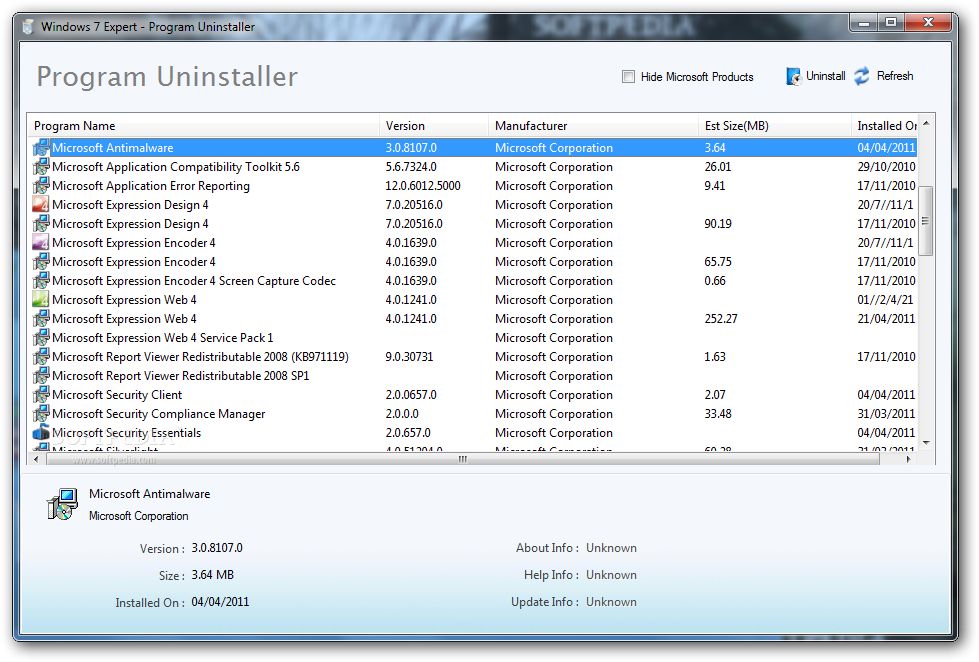Click version 3.0.8107.0 in details panel

pyautogui.click(x=217, y=548)
